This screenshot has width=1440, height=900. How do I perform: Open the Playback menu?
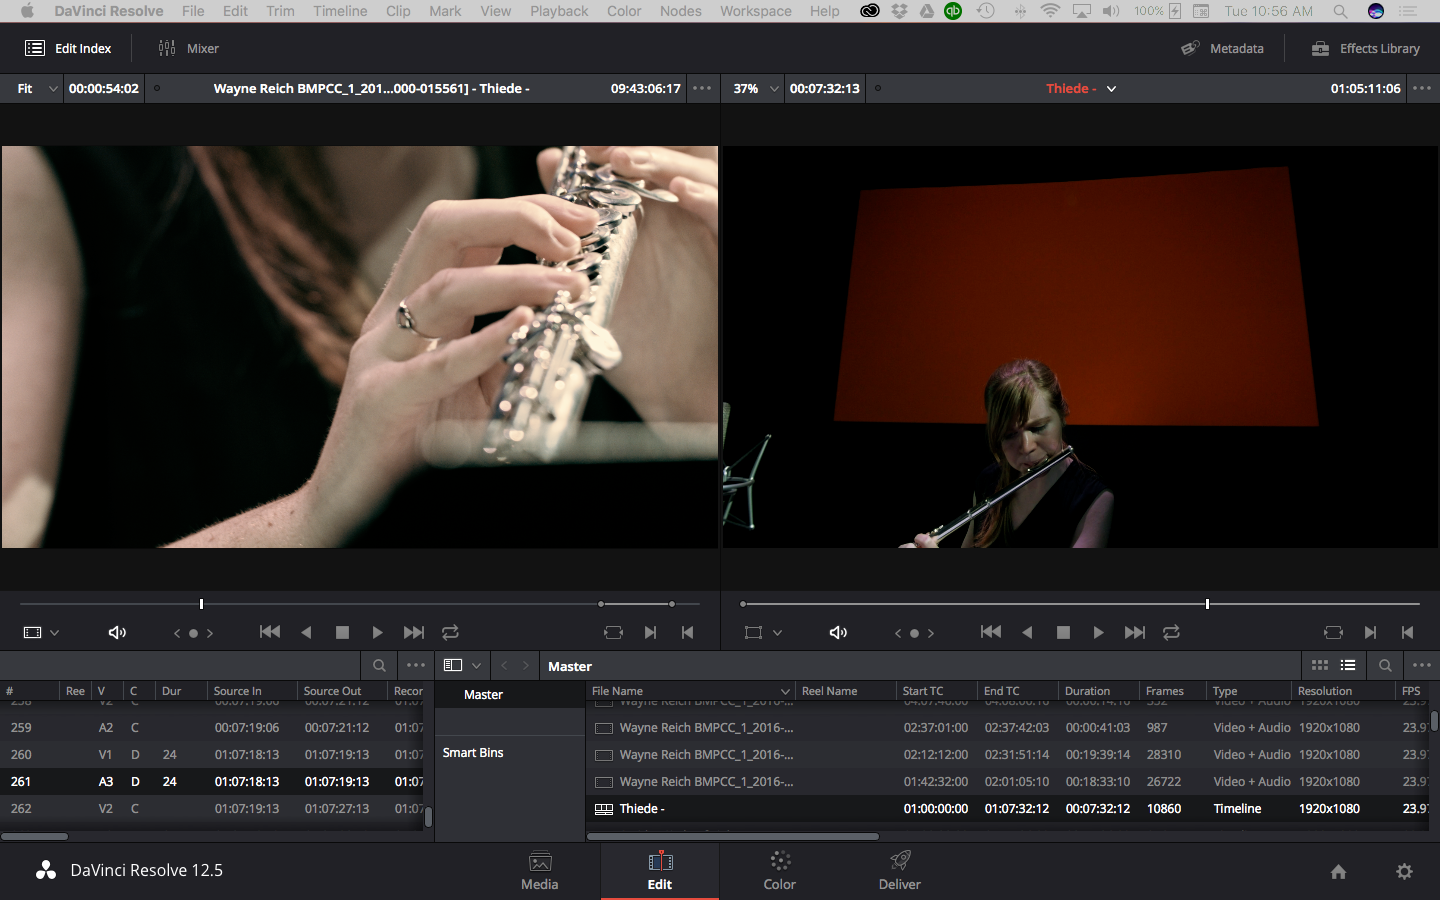pos(559,11)
